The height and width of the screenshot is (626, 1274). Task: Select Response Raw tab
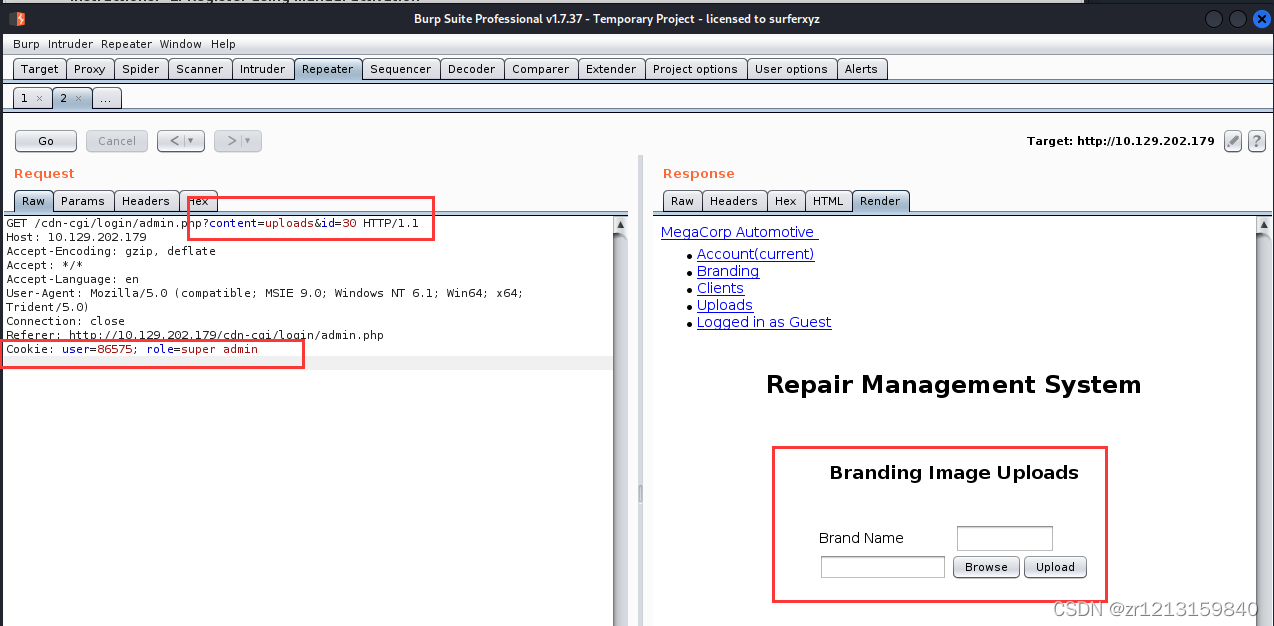coord(682,201)
